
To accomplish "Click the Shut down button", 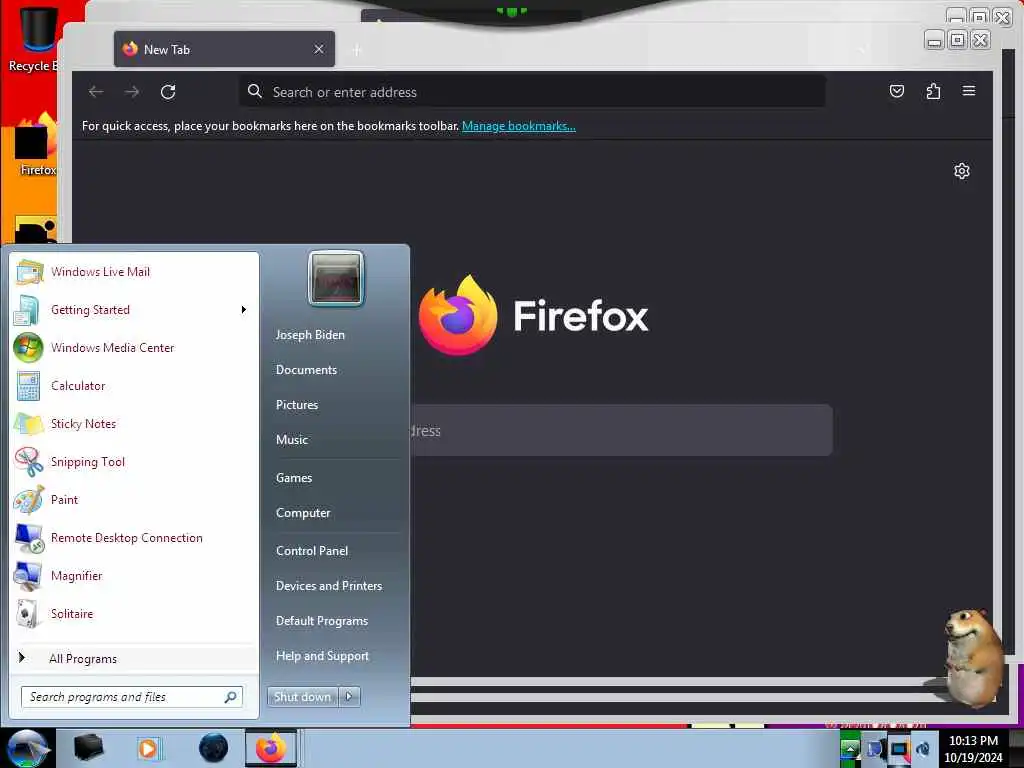I will point(303,696).
